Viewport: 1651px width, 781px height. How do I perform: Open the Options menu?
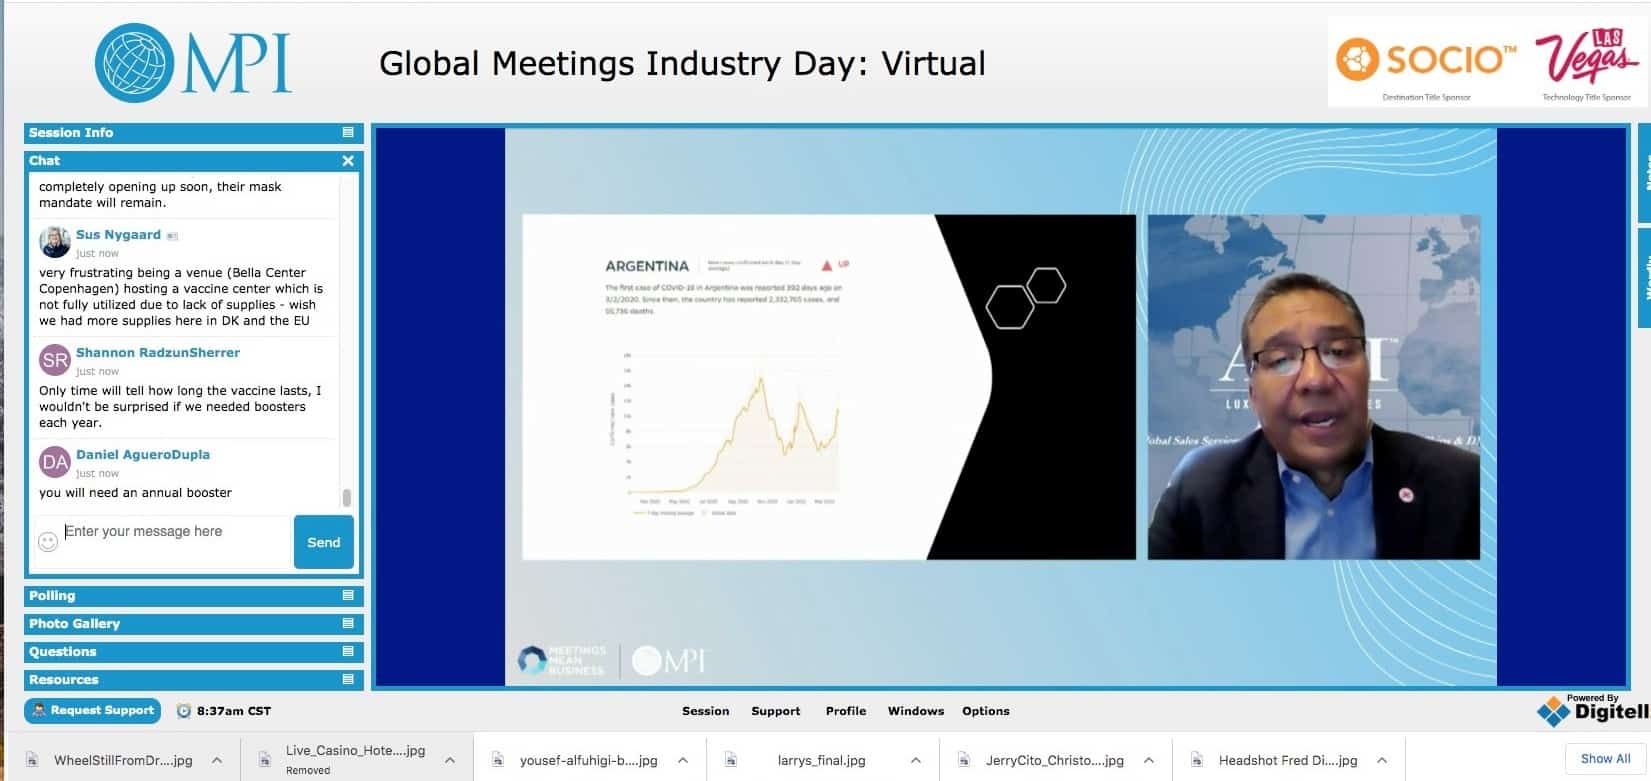point(985,711)
